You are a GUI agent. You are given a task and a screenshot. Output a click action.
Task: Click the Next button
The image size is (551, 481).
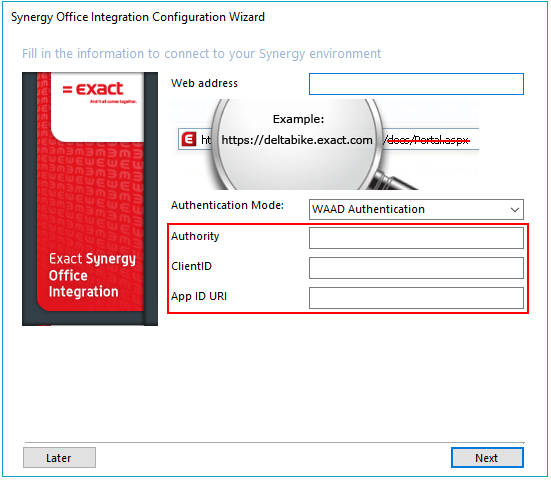pyautogui.click(x=487, y=458)
